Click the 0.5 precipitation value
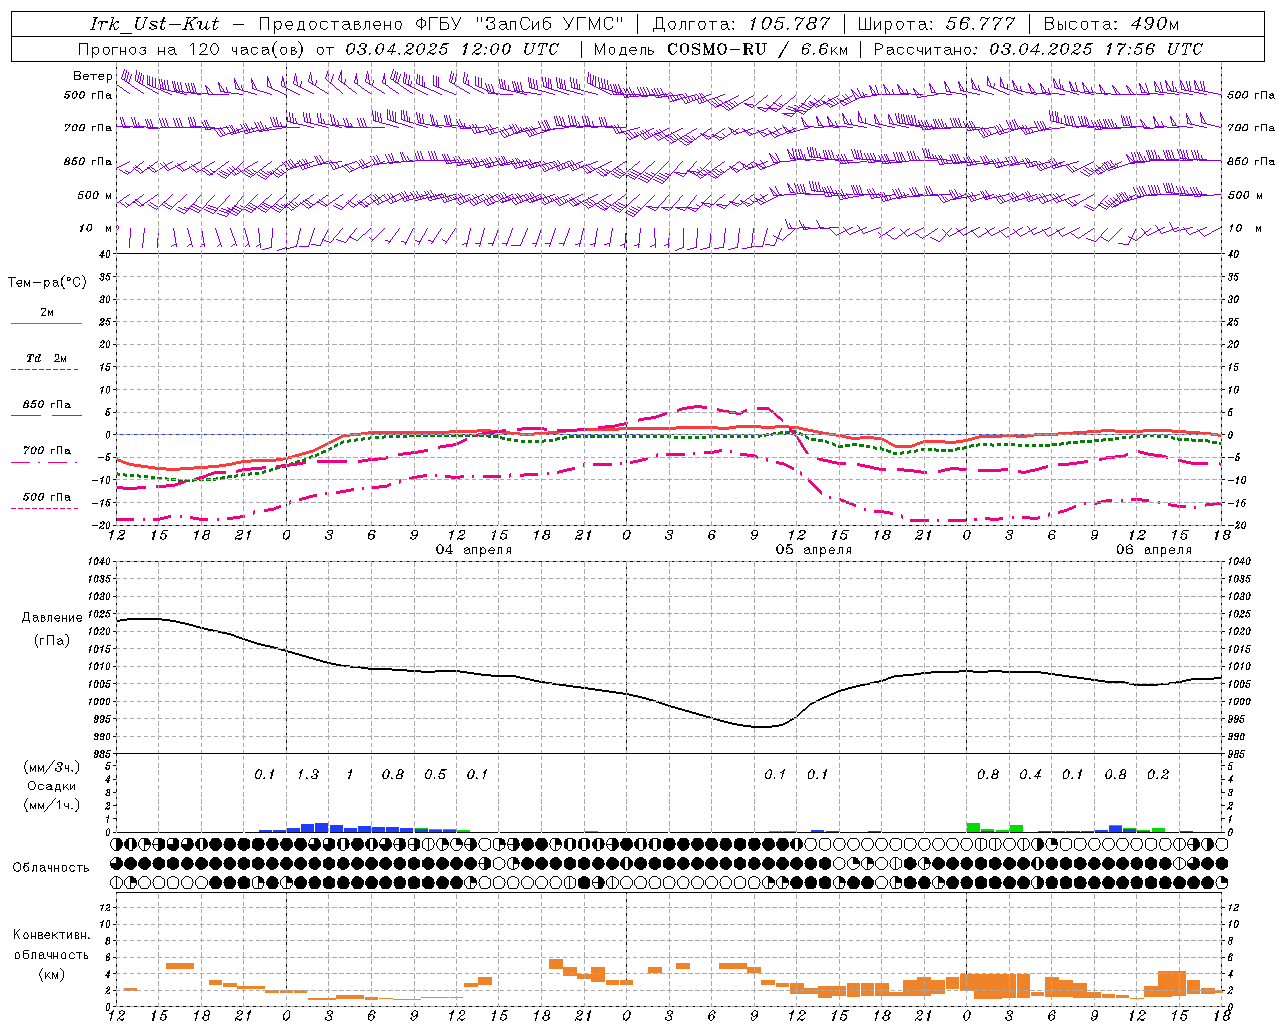The height and width of the screenshot is (1024, 1280). point(435,775)
